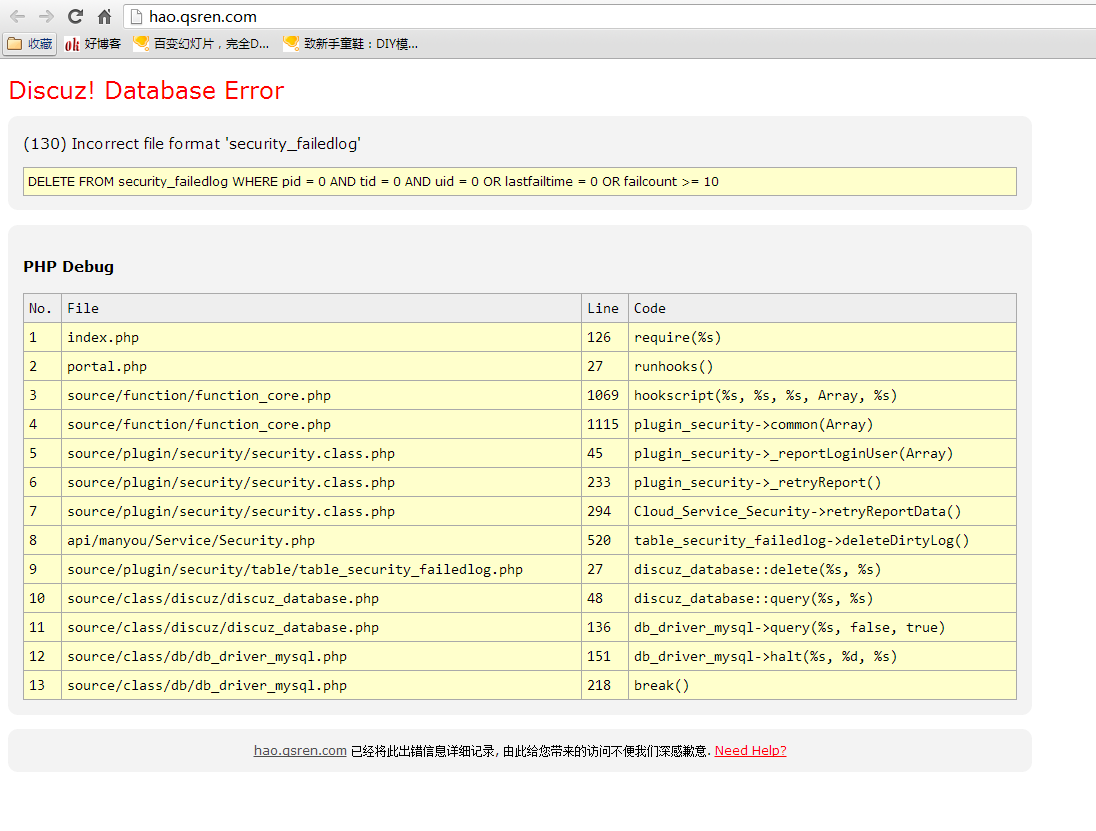This screenshot has width=1096, height=831.
Task: Click the browser Forward arrow
Action: 46,16
